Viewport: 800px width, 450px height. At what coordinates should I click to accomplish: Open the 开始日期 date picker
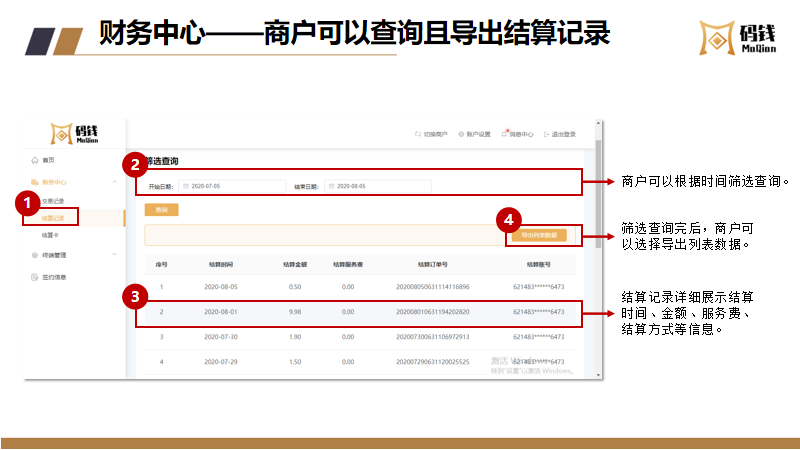[230, 186]
